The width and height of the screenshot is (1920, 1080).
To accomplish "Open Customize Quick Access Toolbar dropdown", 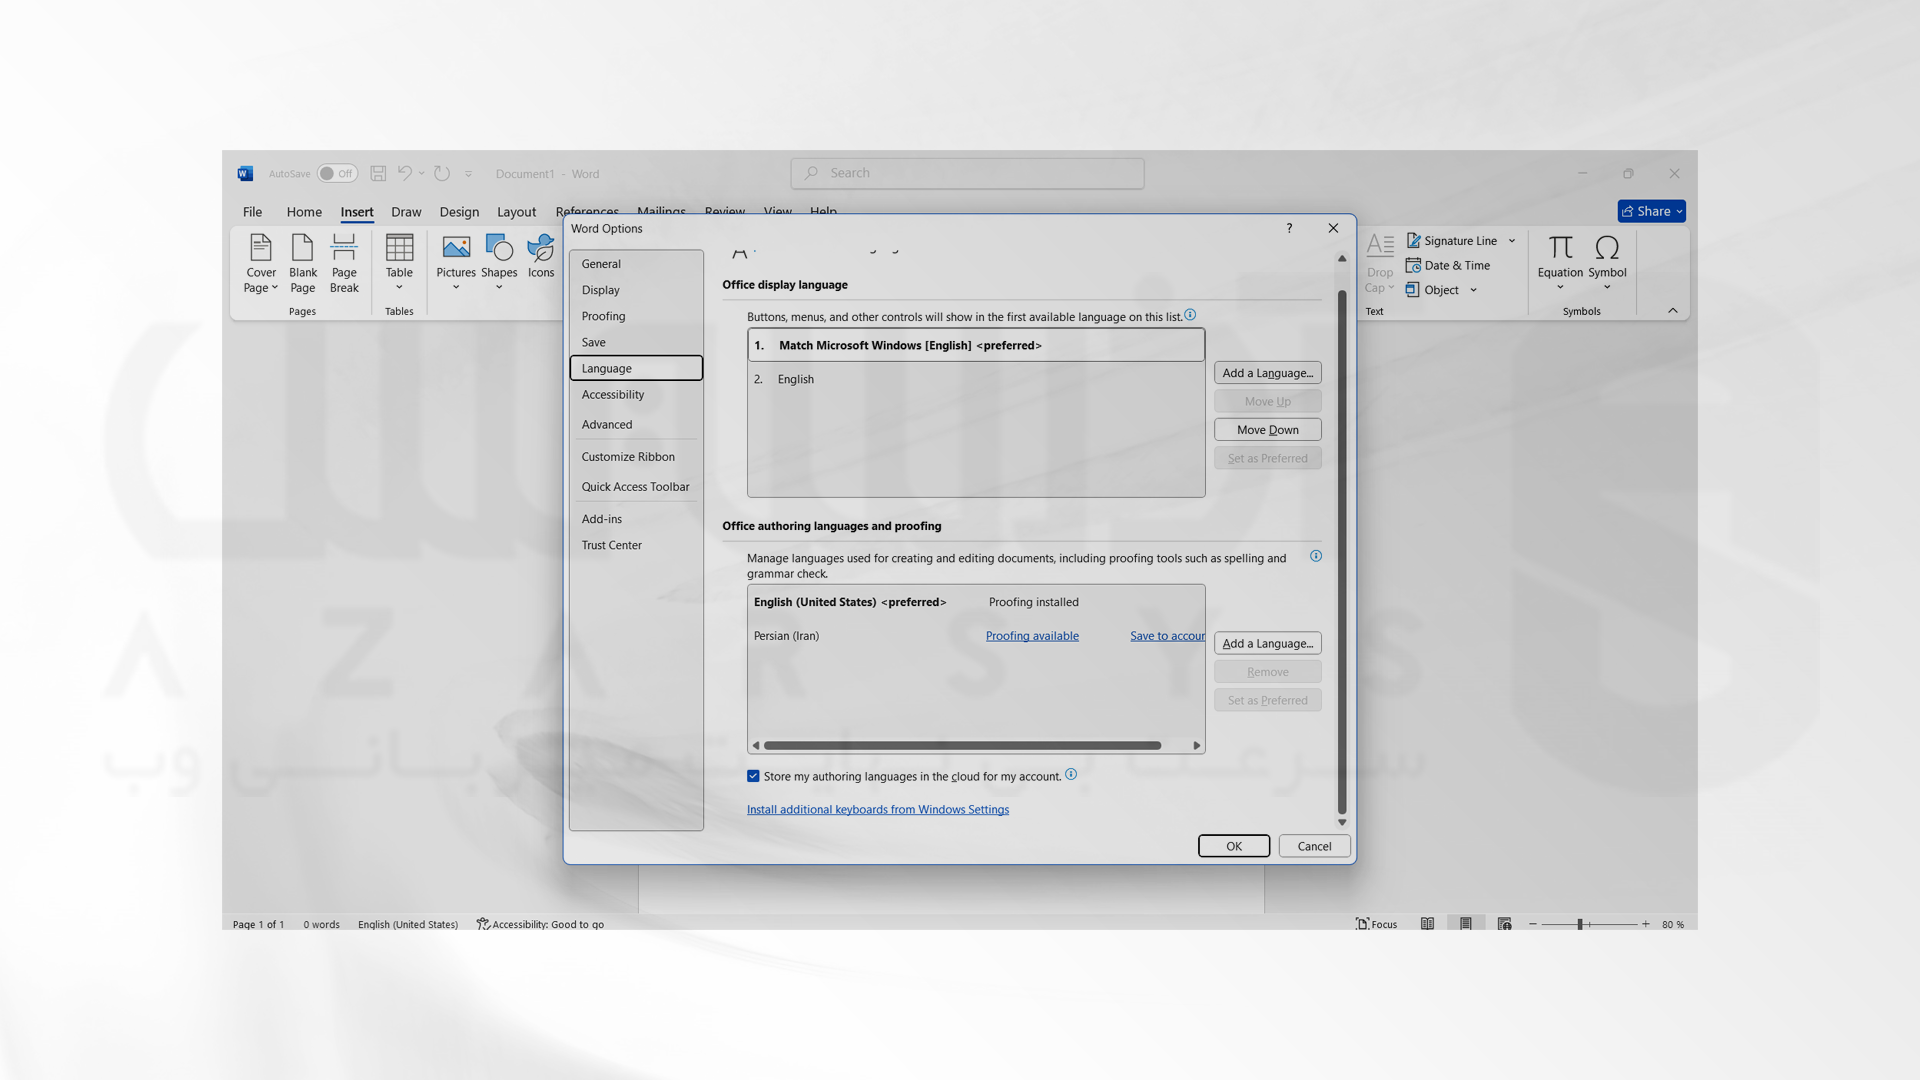I will pyautogui.click(x=468, y=174).
